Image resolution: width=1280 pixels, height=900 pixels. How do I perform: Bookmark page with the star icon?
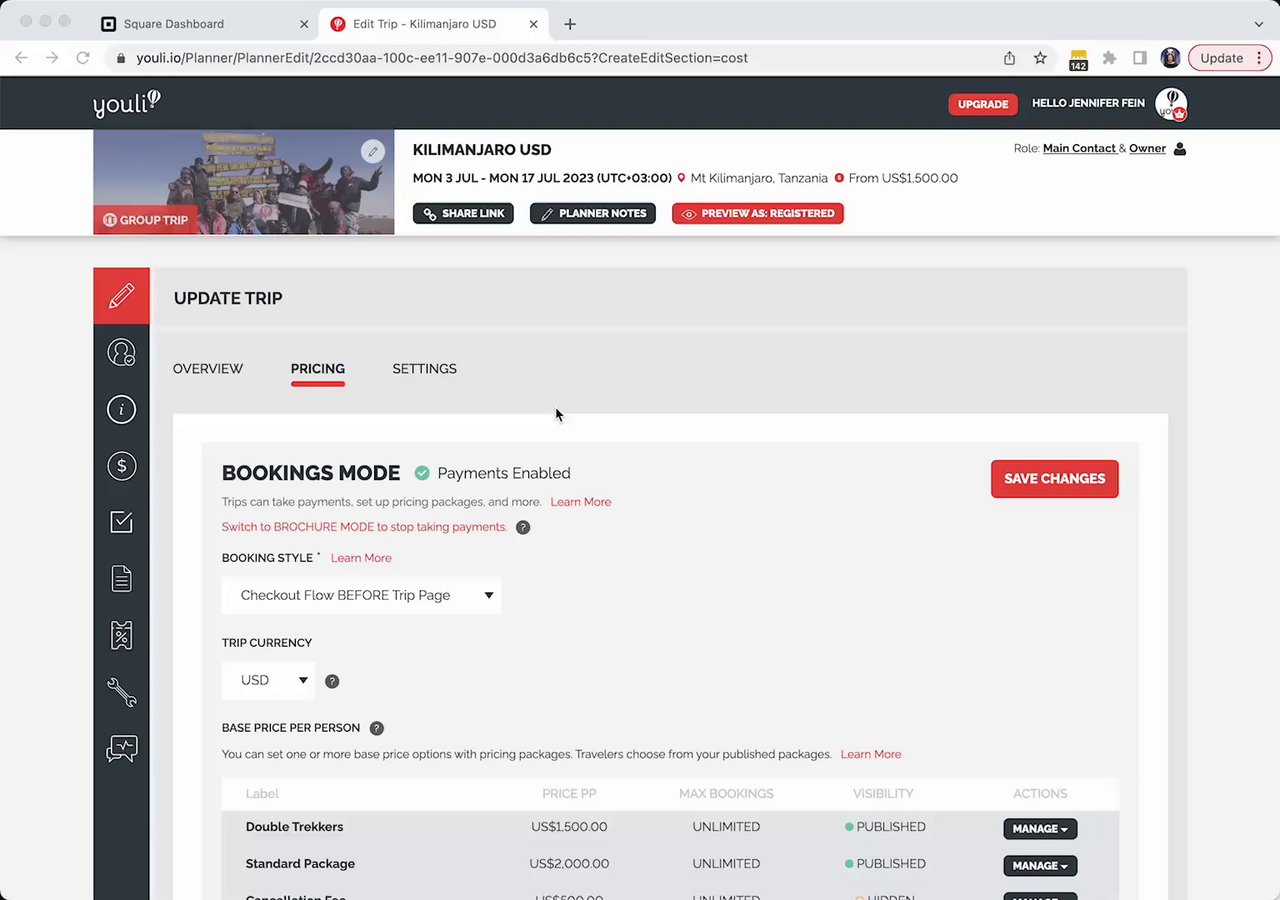[1040, 58]
